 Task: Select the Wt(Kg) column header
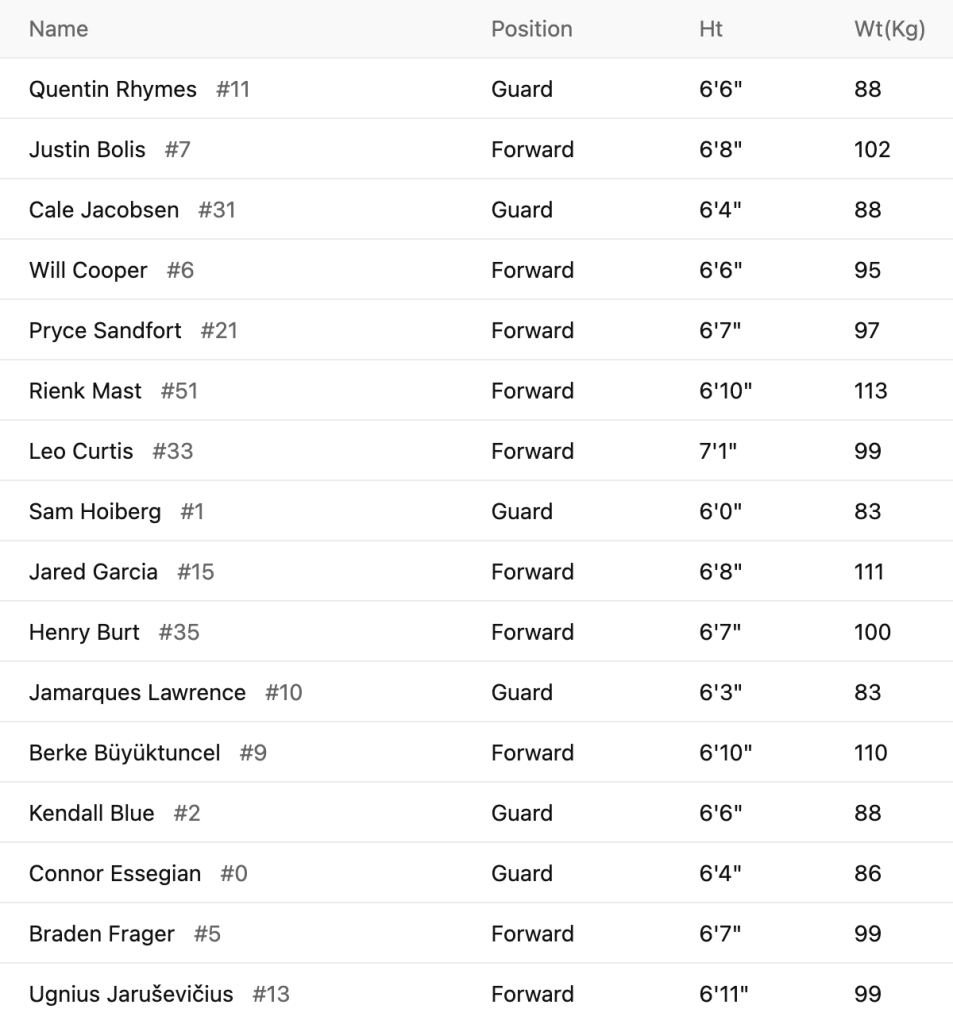coord(883,29)
